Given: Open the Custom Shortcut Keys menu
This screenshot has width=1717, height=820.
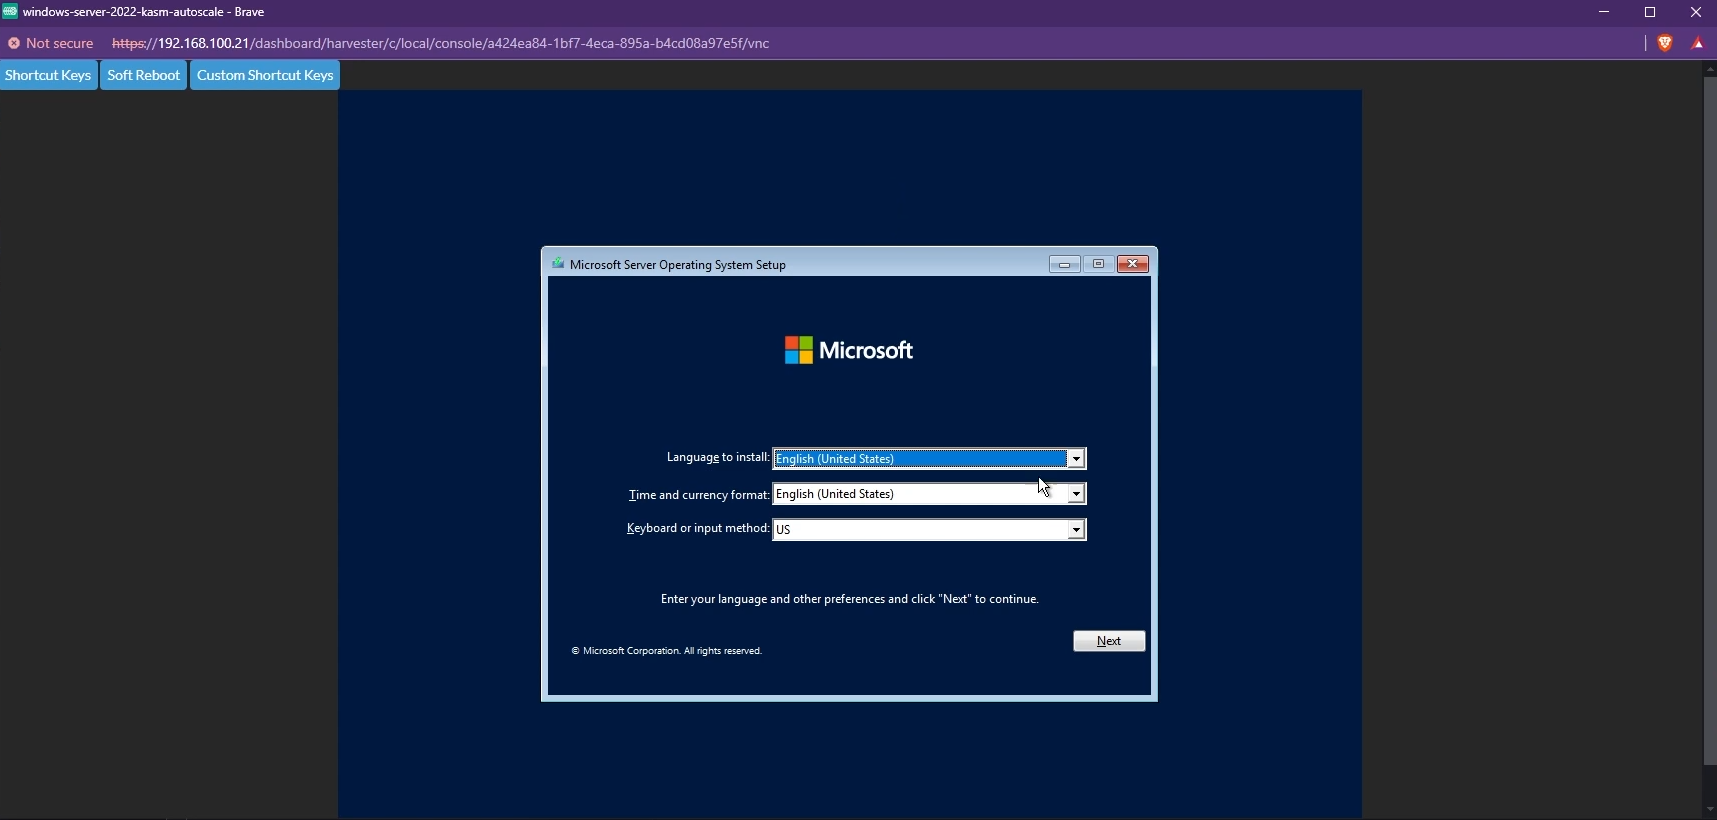Looking at the screenshot, I should [265, 75].
